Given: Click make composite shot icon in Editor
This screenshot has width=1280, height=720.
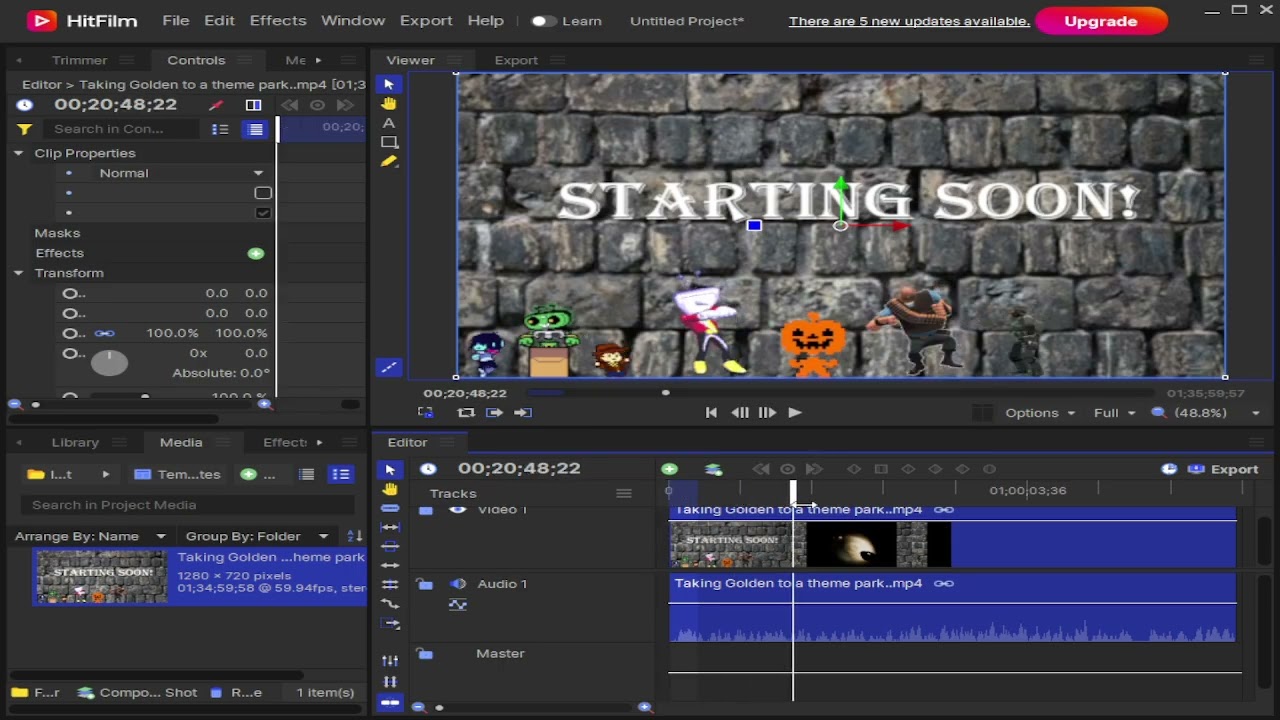Looking at the screenshot, I should [713, 469].
